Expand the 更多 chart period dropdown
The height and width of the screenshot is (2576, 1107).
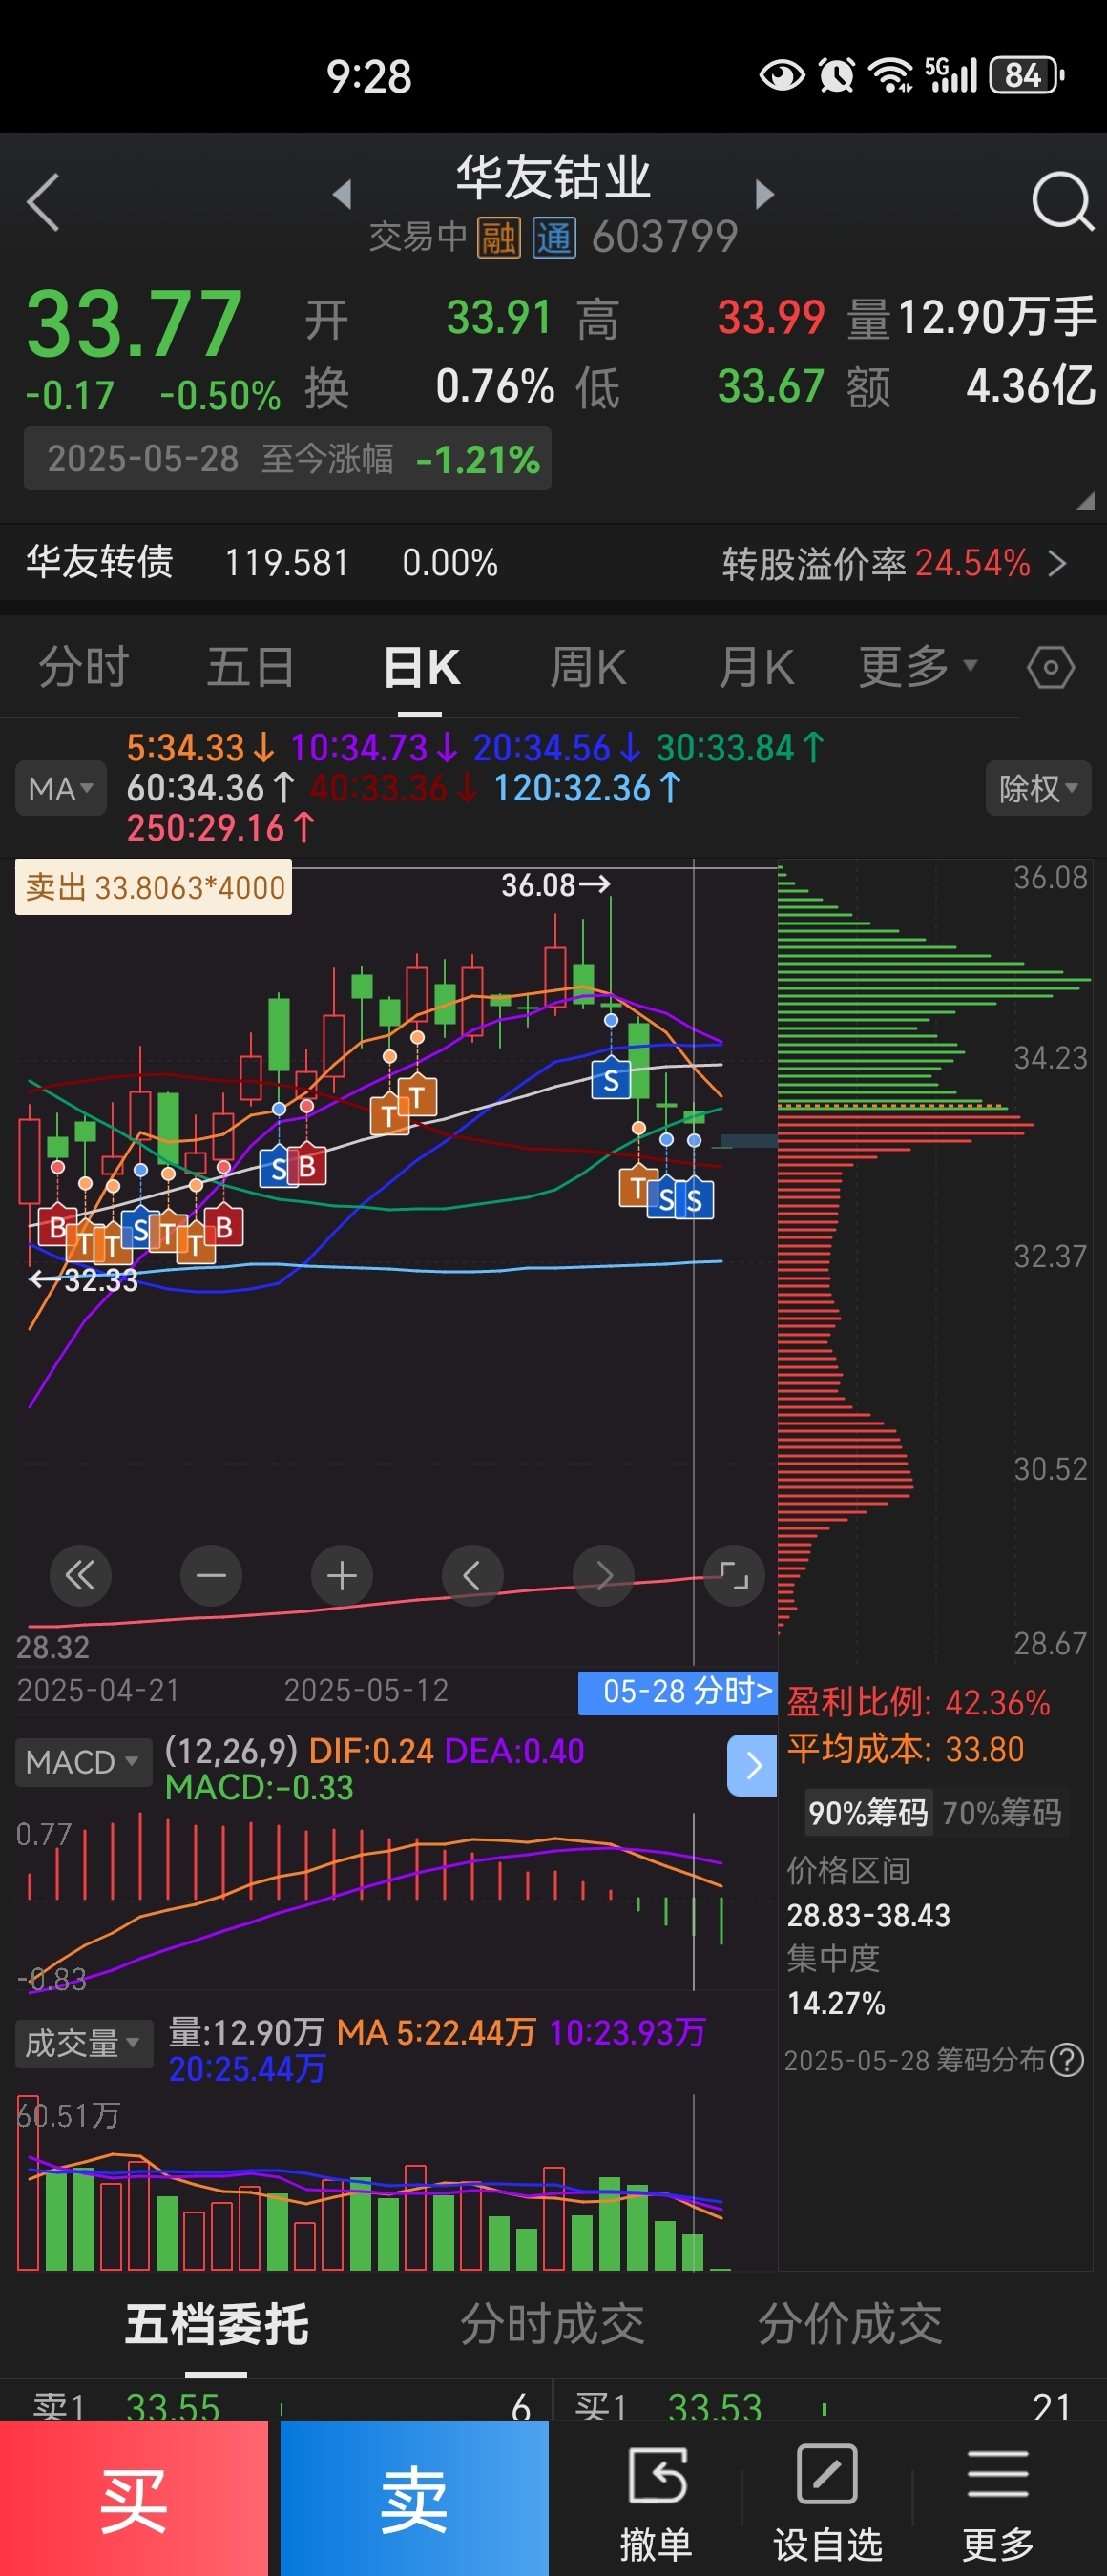(x=917, y=667)
